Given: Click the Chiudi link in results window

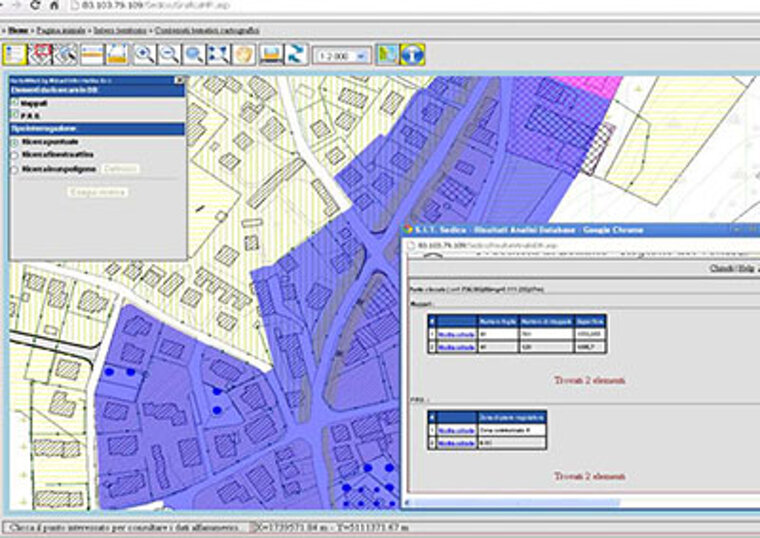Looking at the screenshot, I should [x=721, y=269].
